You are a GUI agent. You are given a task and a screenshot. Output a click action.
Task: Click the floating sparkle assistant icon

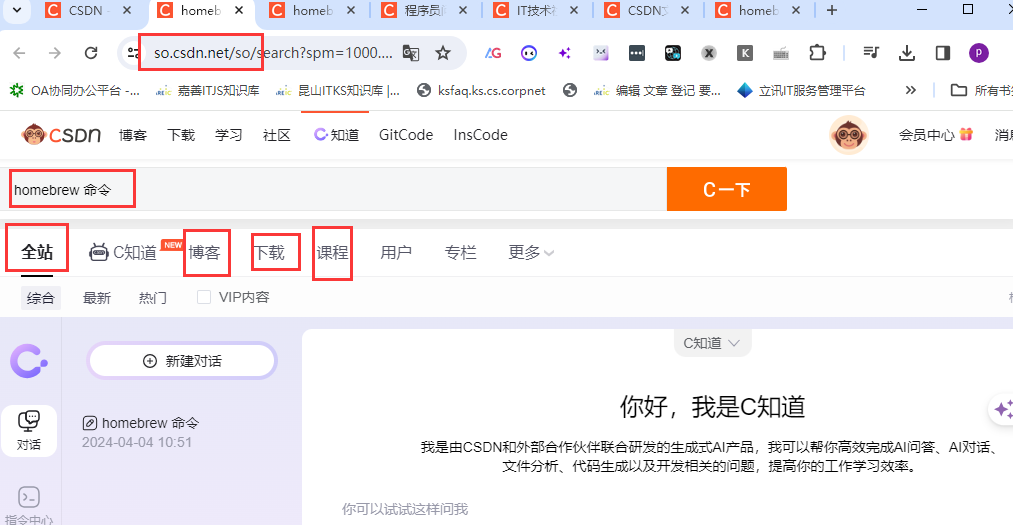pos(1003,409)
